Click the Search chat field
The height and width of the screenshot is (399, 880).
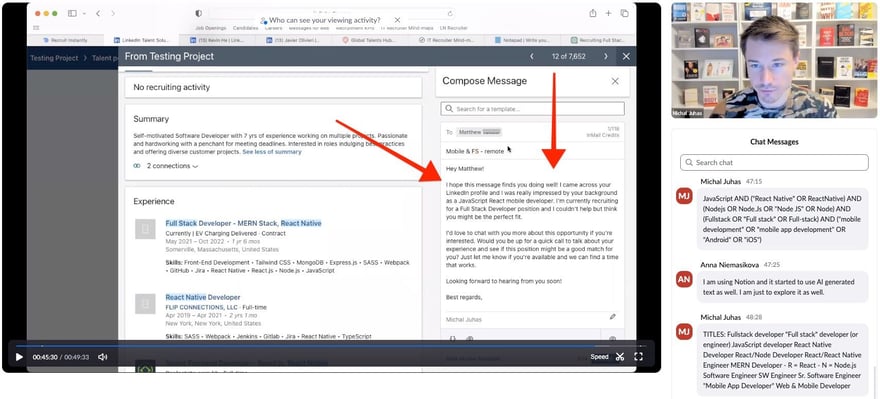[774, 162]
